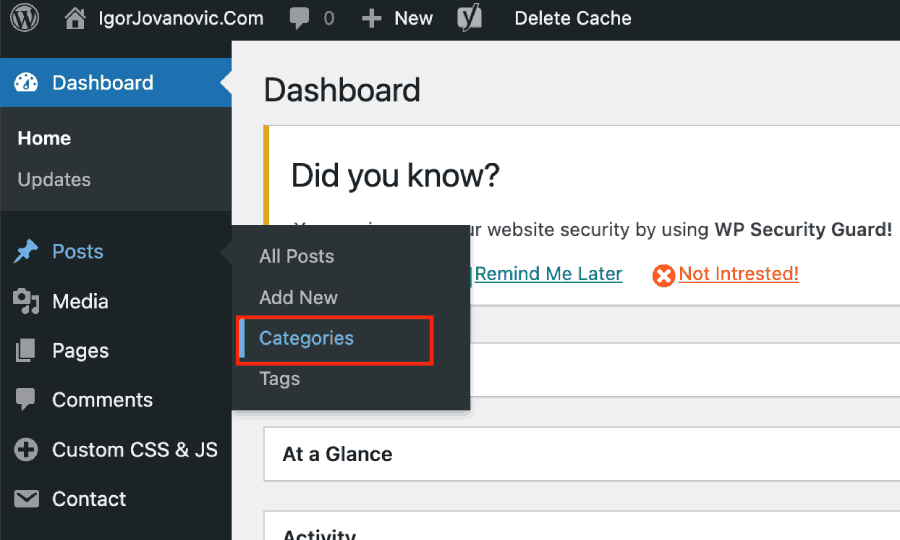Click the Remind Me Later link
Viewport: 900px width, 540px height.
coord(548,274)
